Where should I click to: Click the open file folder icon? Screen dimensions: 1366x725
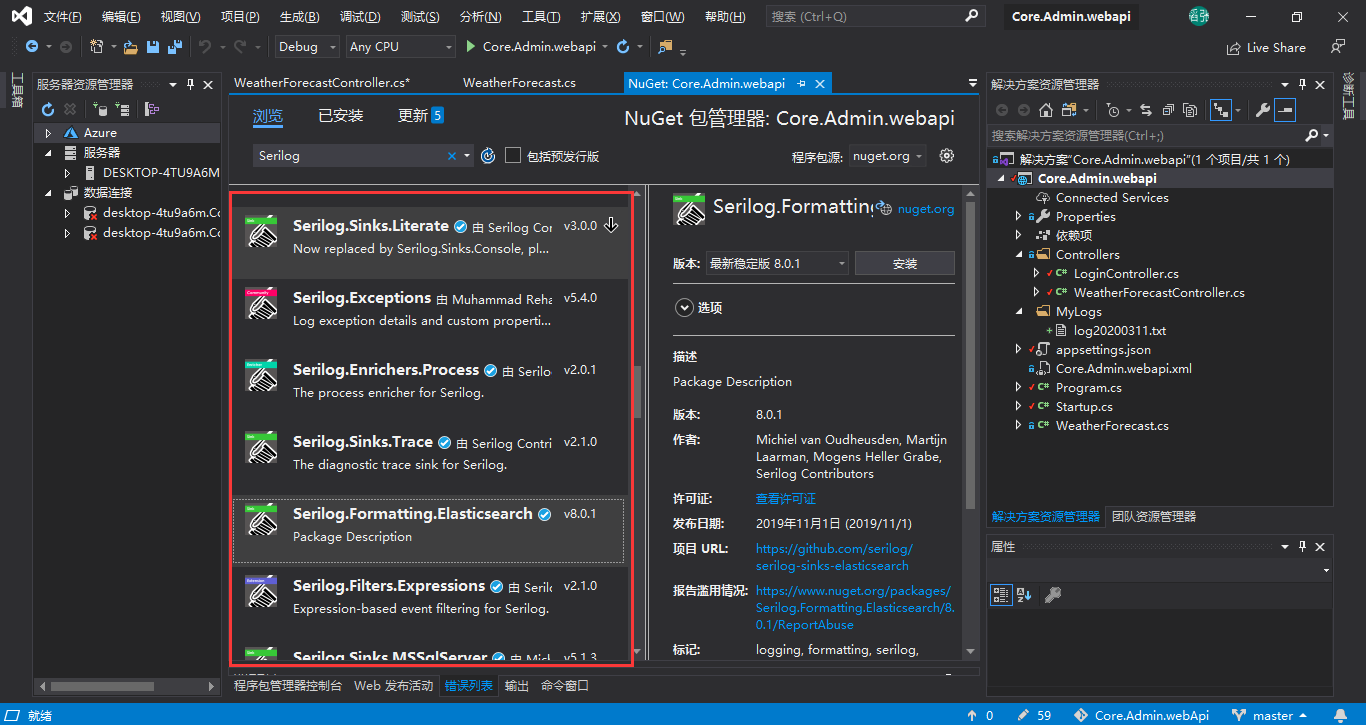pos(130,47)
